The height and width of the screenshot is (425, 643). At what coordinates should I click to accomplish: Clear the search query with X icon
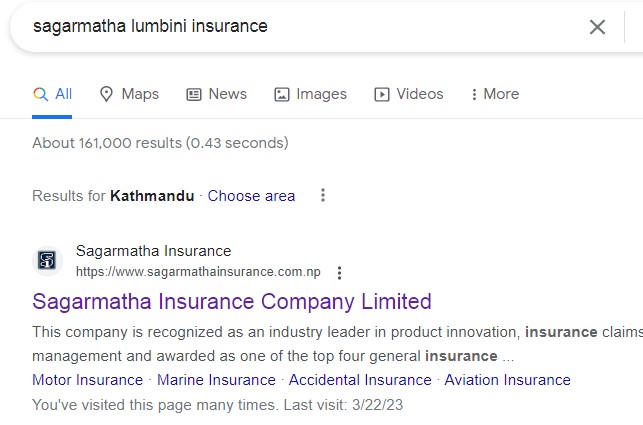coord(597,27)
